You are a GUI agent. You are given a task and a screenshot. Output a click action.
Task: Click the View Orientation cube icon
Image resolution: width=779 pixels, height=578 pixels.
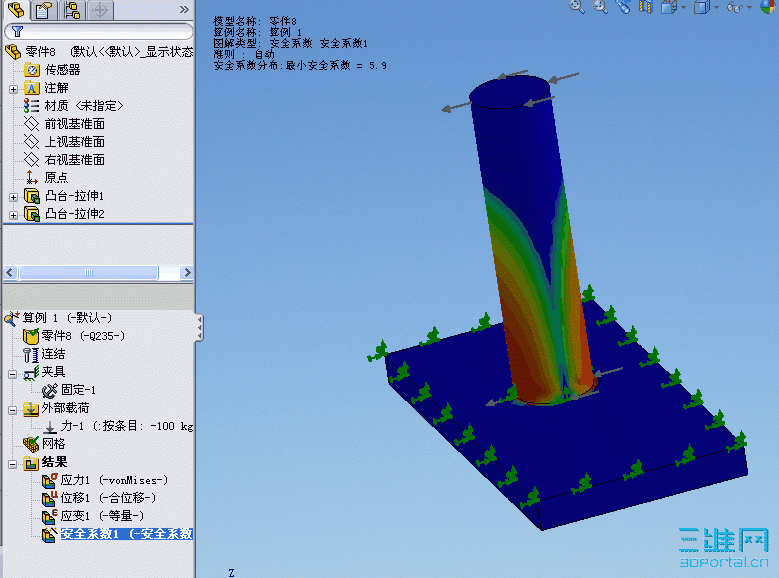click(x=669, y=6)
